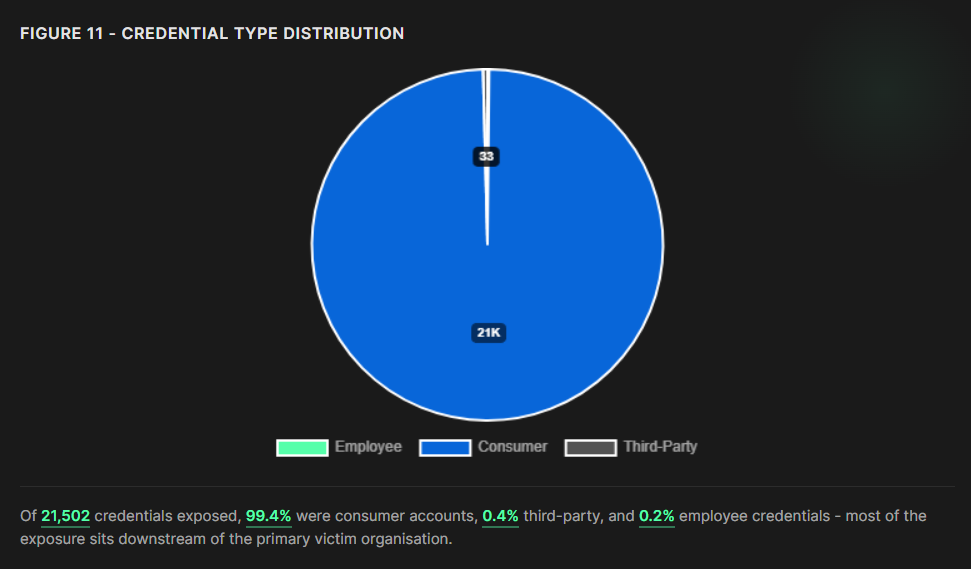Click the highlighted 99.4% consumer value
Image resolution: width=971 pixels, height=569 pixels.
[x=269, y=516]
